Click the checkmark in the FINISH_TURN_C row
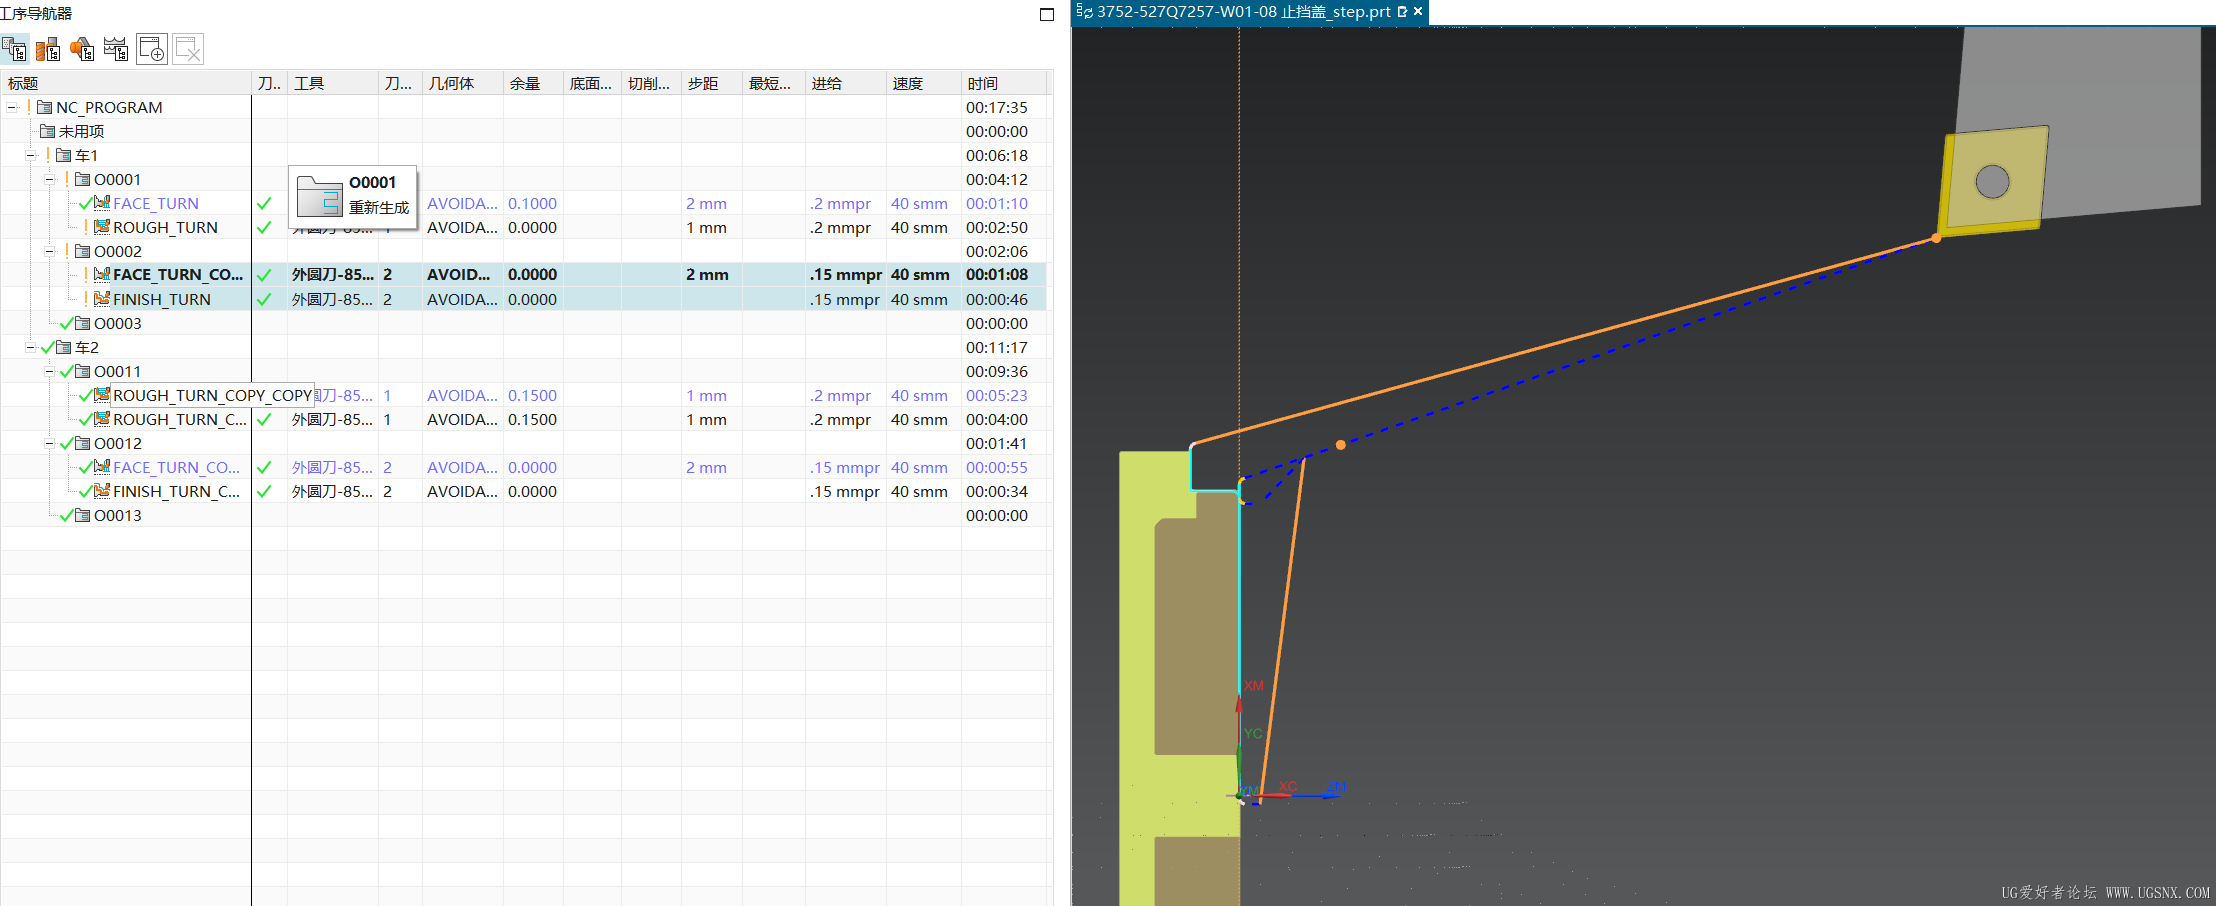2216x906 pixels. tap(264, 491)
